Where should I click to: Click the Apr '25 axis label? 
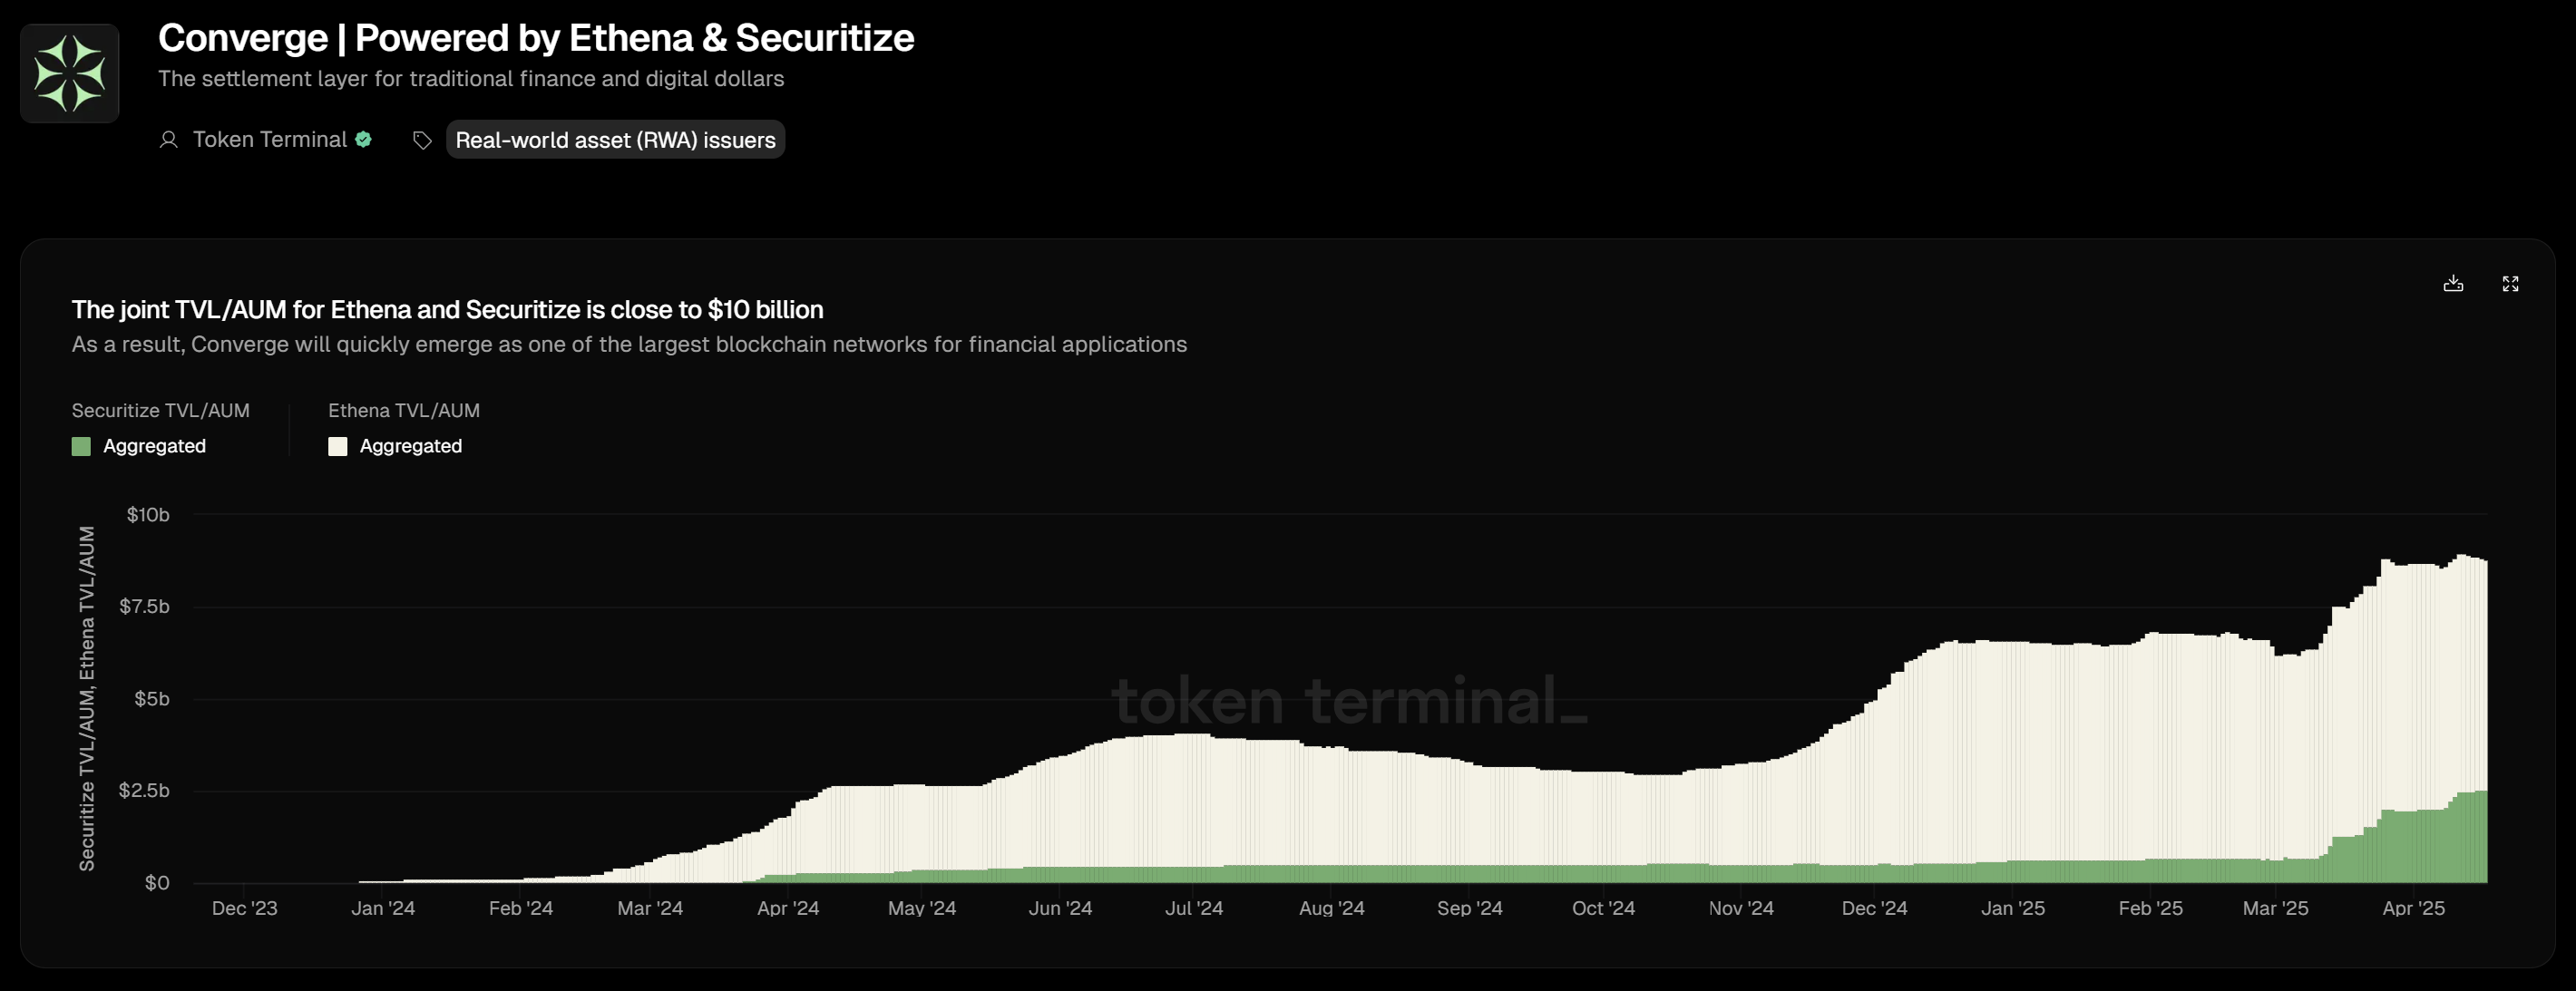2413,908
